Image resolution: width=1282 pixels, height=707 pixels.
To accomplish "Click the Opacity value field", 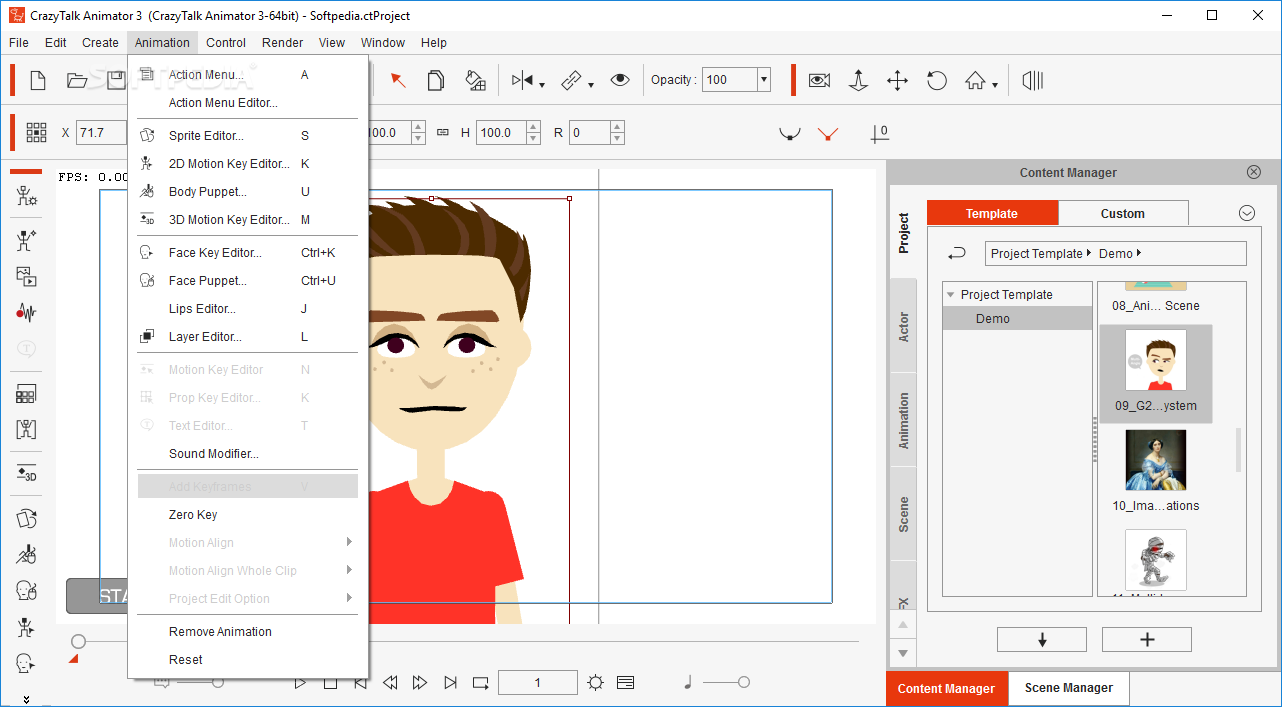I will (730, 80).
